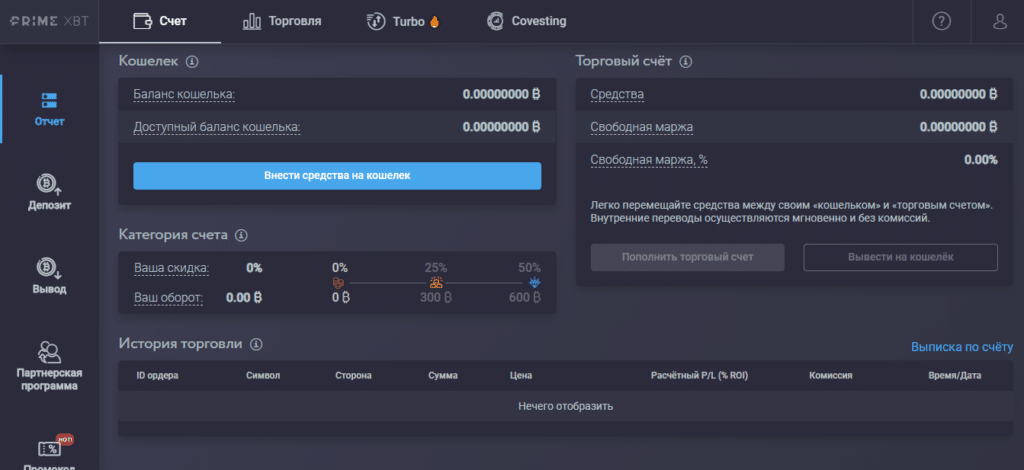Click info icon next to Торговый счёт
This screenshot has height=470, width=1024.
[686, 62]
